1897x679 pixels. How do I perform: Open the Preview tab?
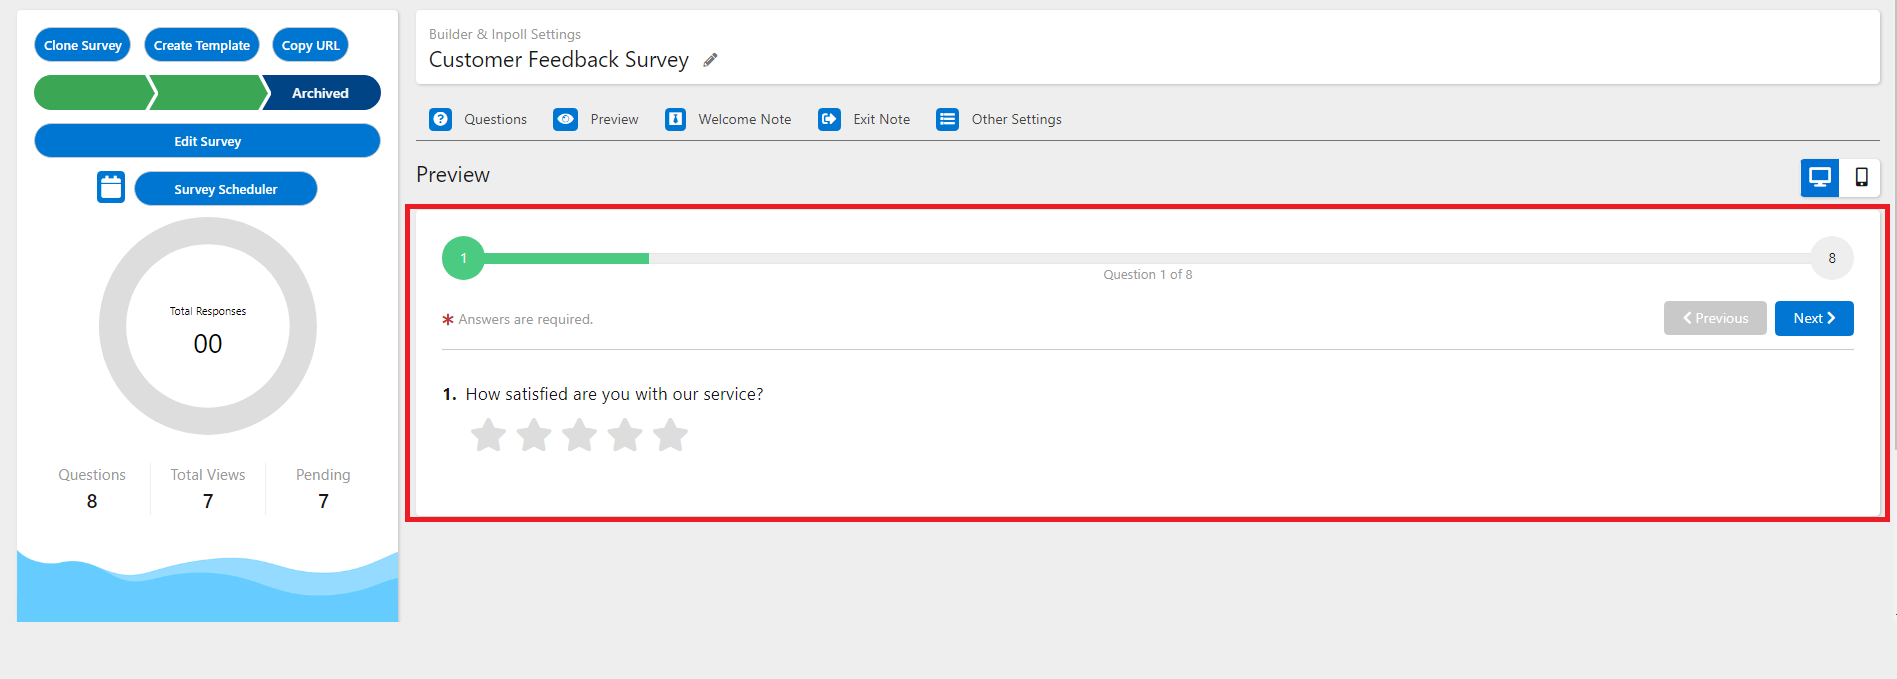click(x=596, y=119)
